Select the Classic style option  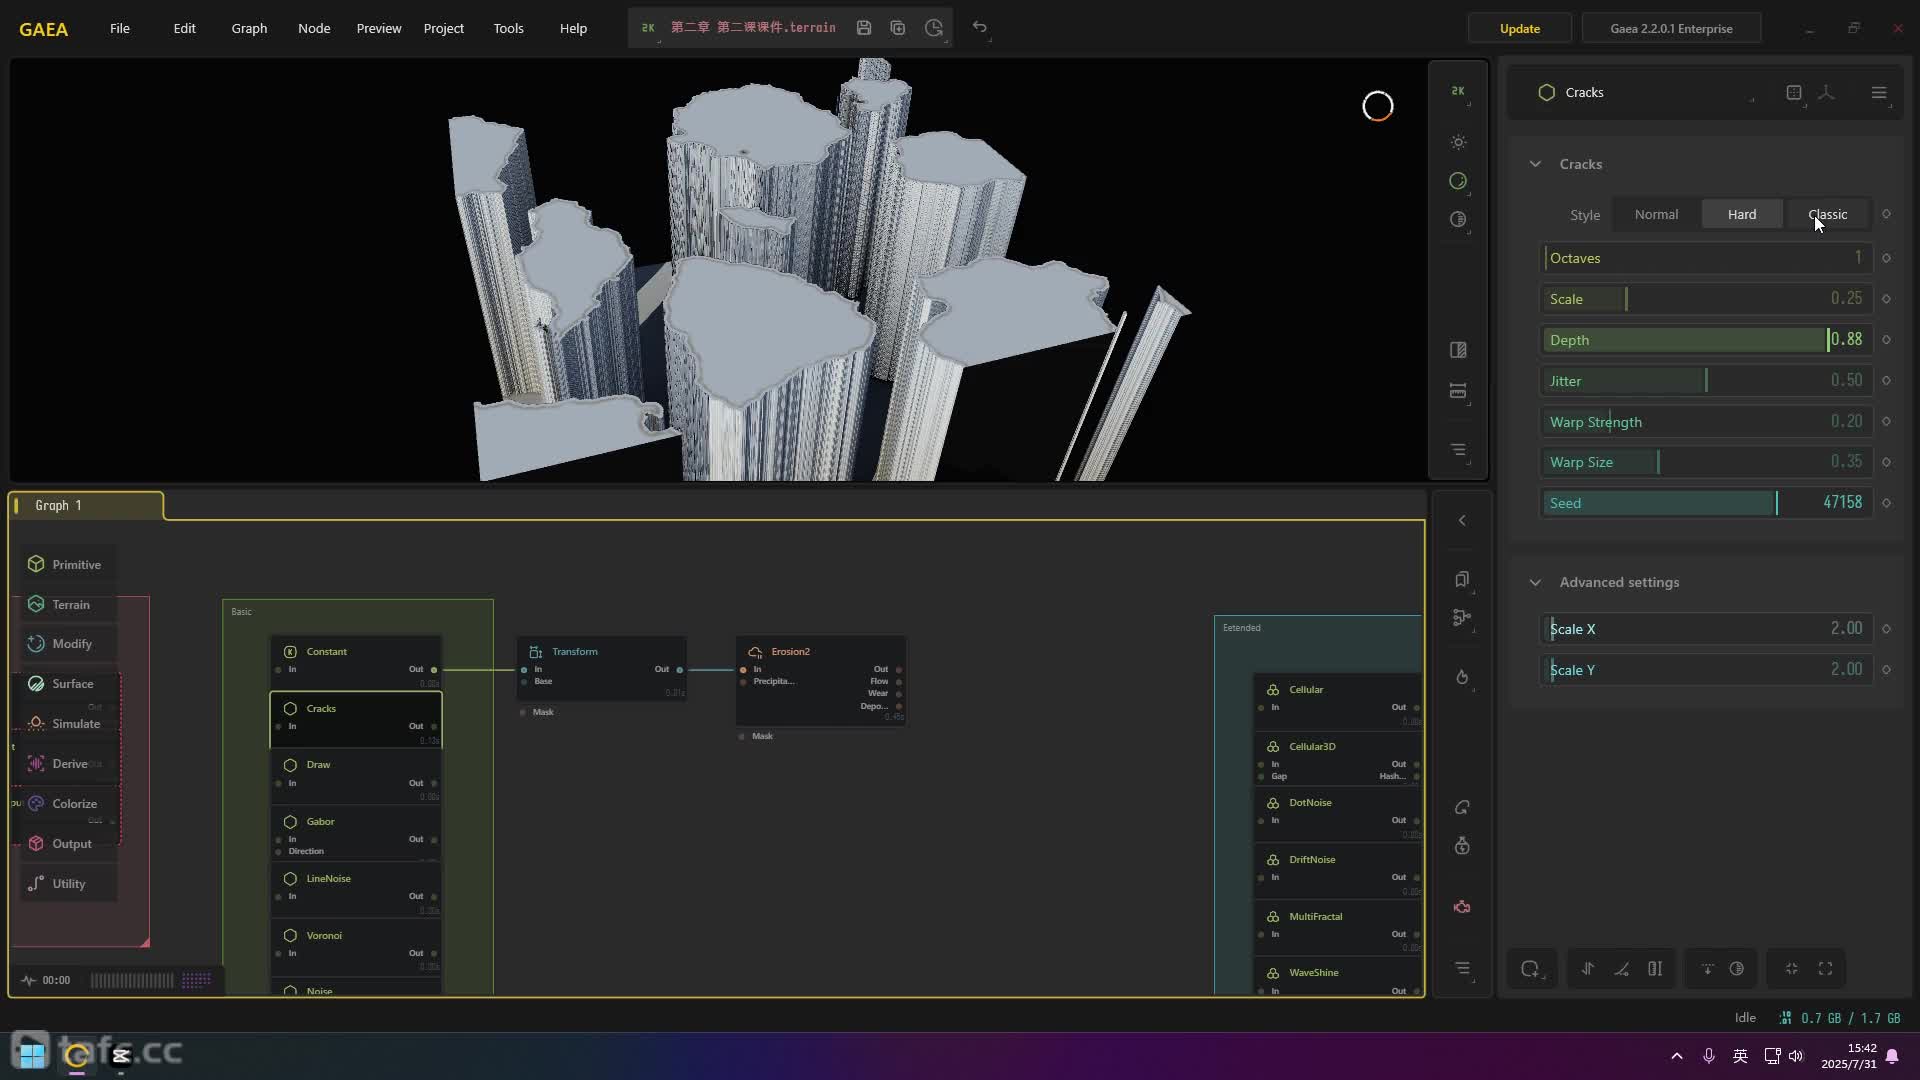click(x=1827, y=214)
